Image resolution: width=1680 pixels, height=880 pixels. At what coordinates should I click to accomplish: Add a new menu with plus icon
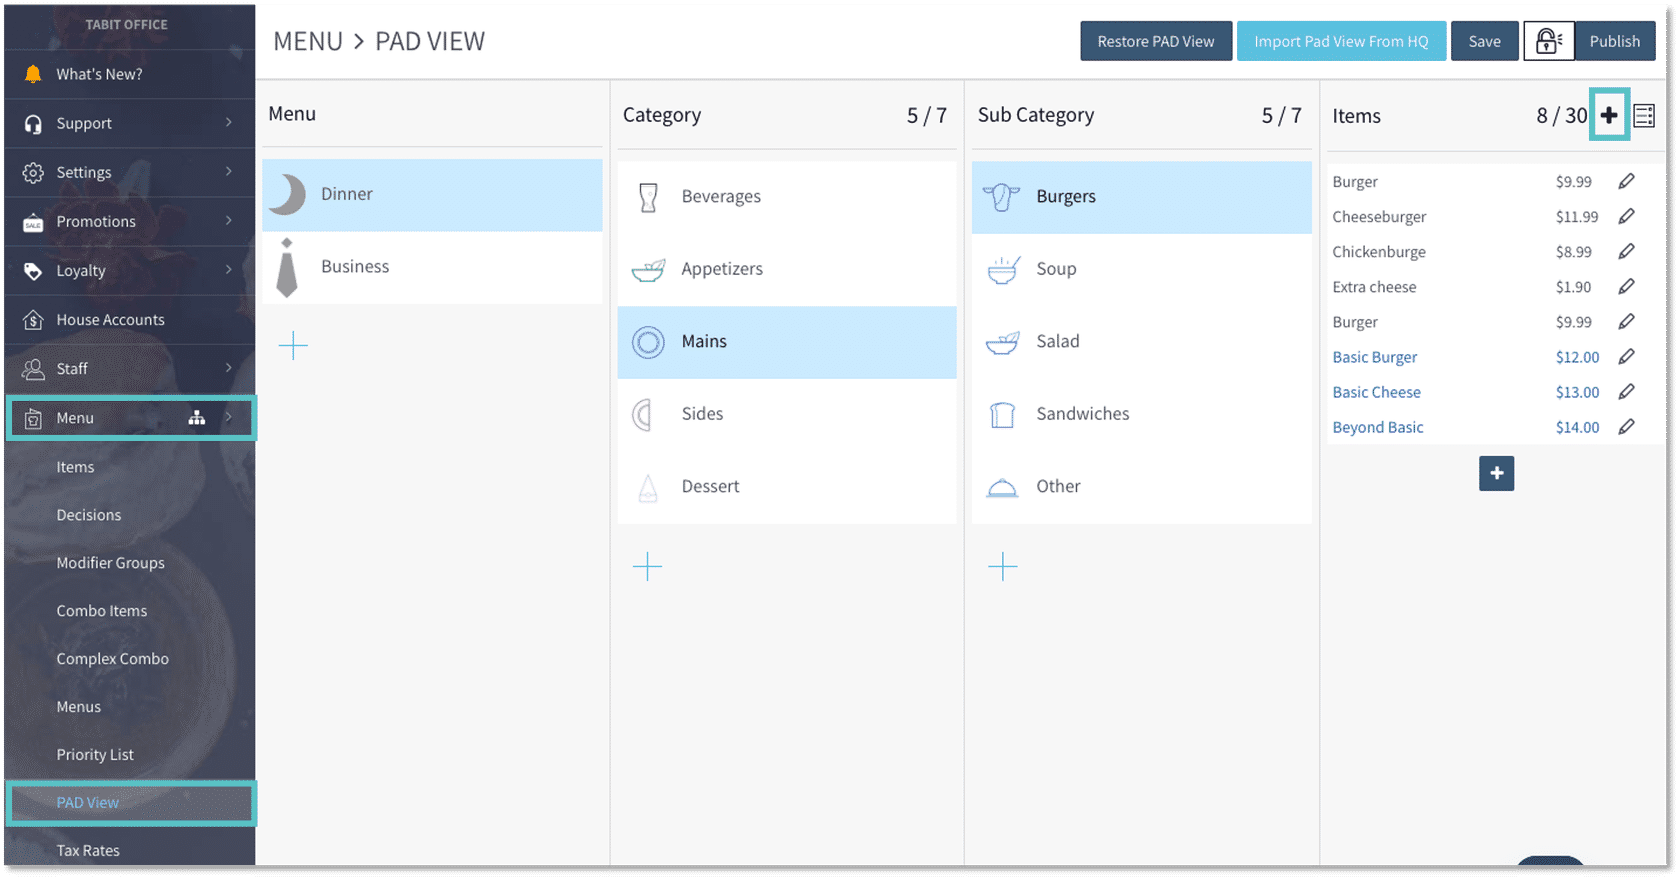click(293, 346)
